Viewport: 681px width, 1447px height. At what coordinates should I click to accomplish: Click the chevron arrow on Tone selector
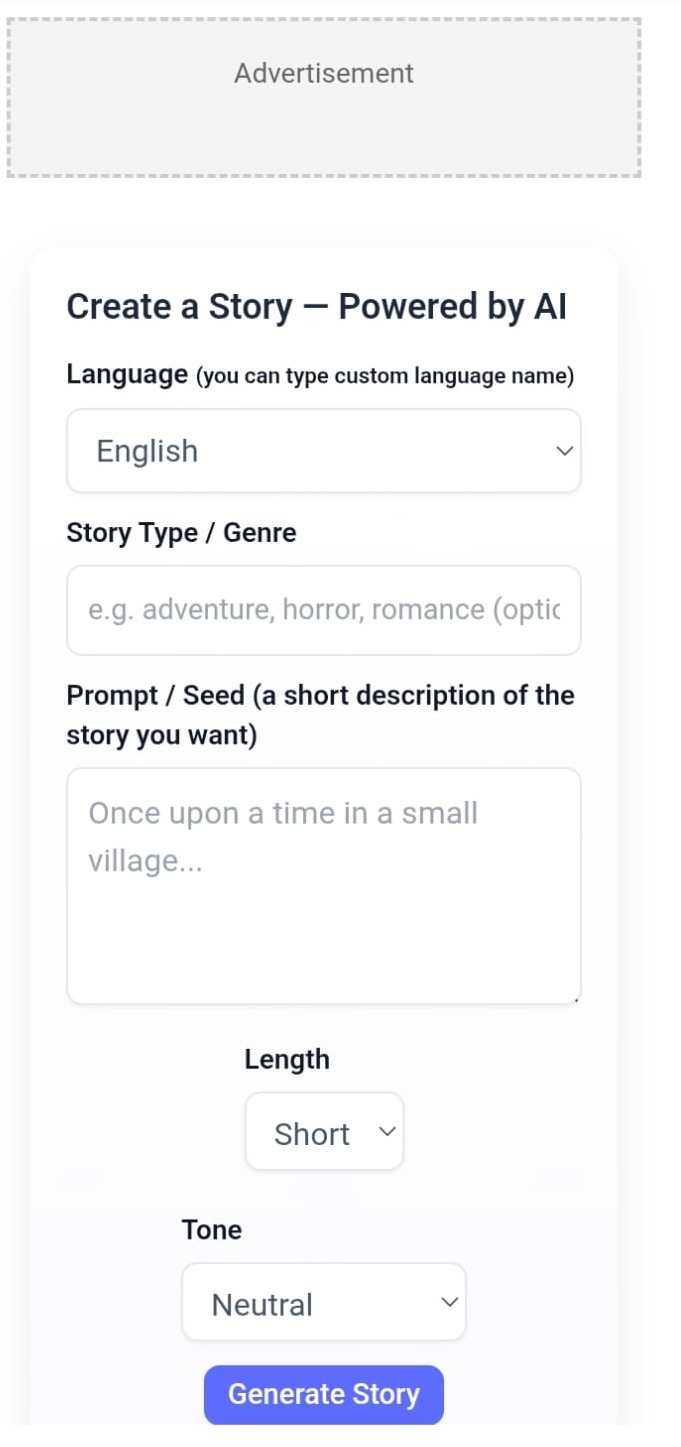(450, 1302)
